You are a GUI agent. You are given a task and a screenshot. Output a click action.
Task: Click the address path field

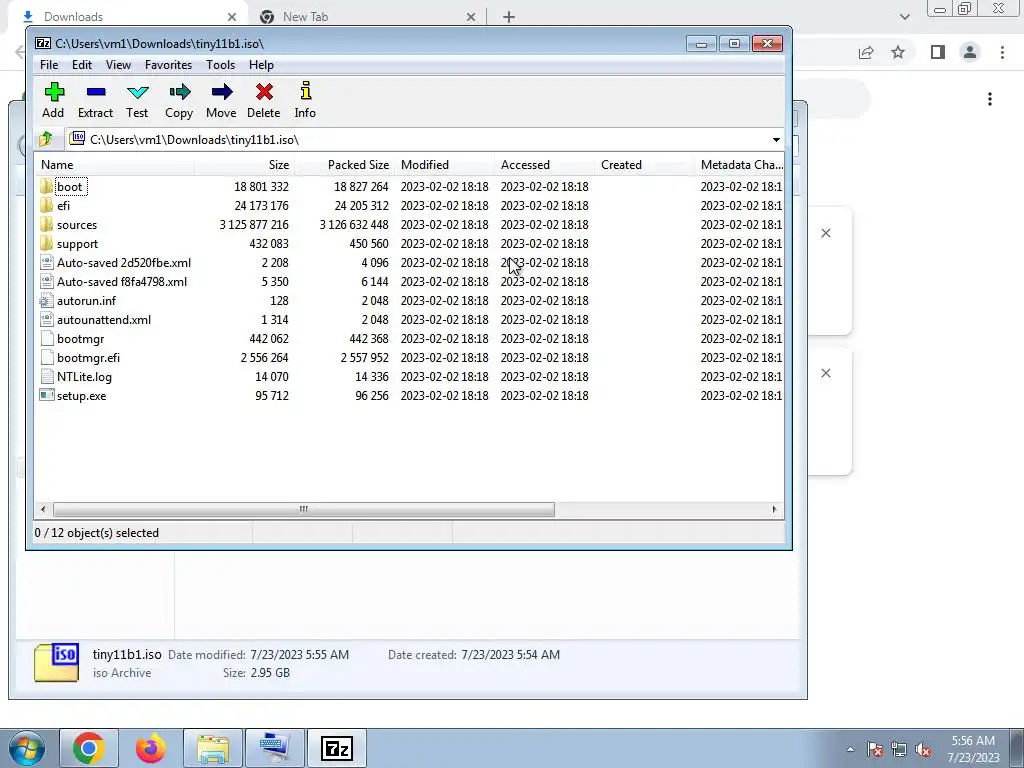coord(424,140)
